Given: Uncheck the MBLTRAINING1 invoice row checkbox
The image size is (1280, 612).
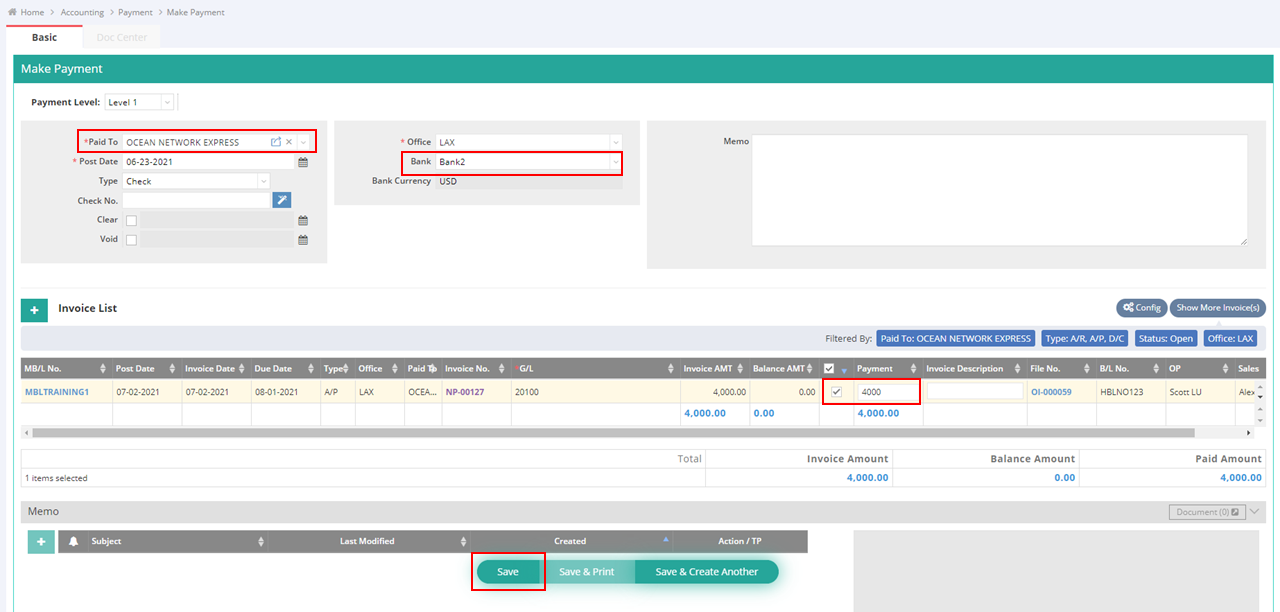Looking at the screenshot, I should (x=836, y=392).
